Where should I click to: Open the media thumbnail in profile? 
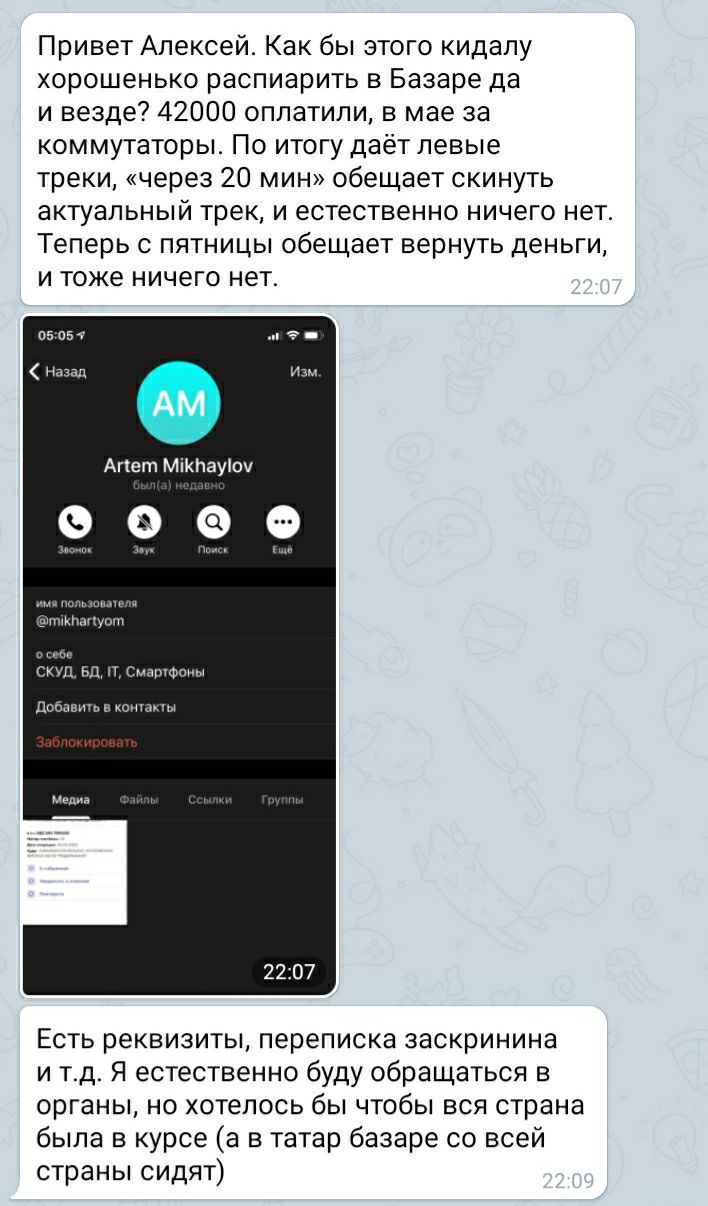[75, 871]
